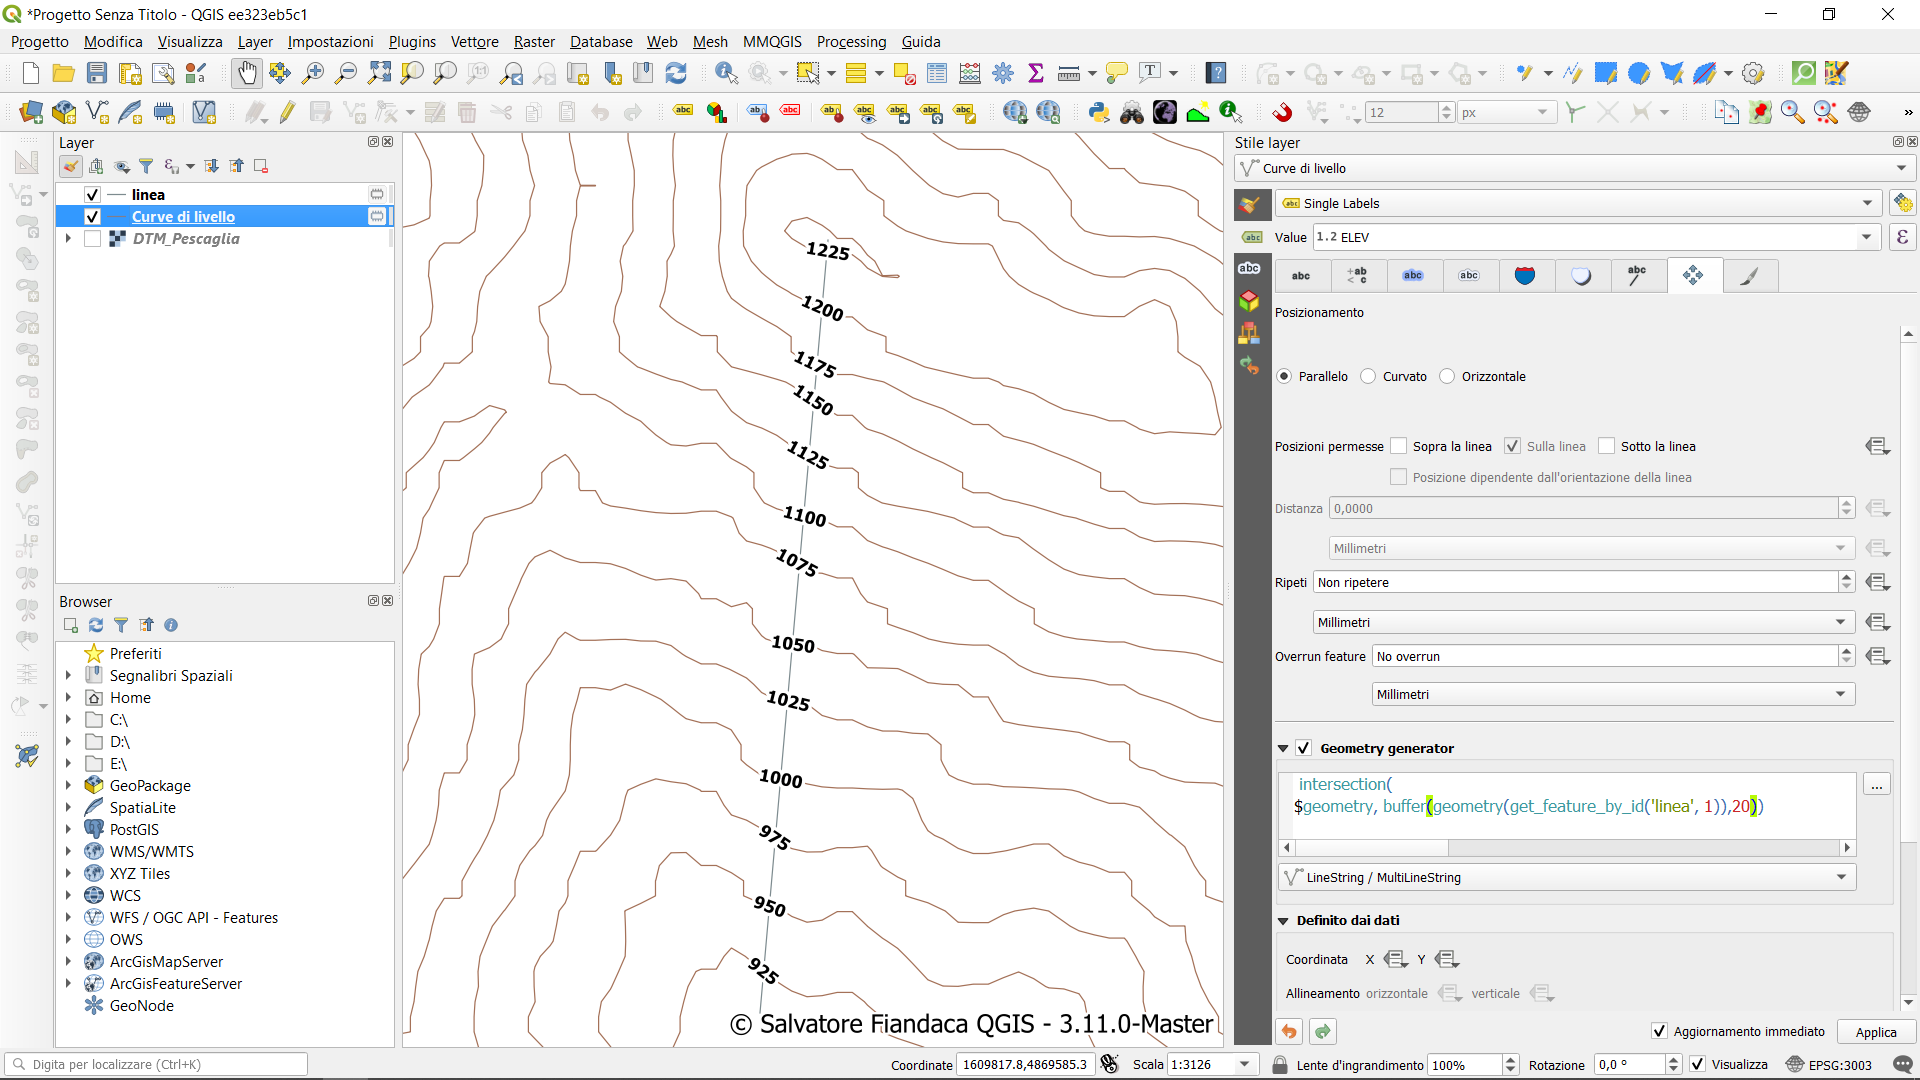The height and width of the screenshot is (1080, 1920).
Task: Select the Identify Features tool
Action: point(725,73)
